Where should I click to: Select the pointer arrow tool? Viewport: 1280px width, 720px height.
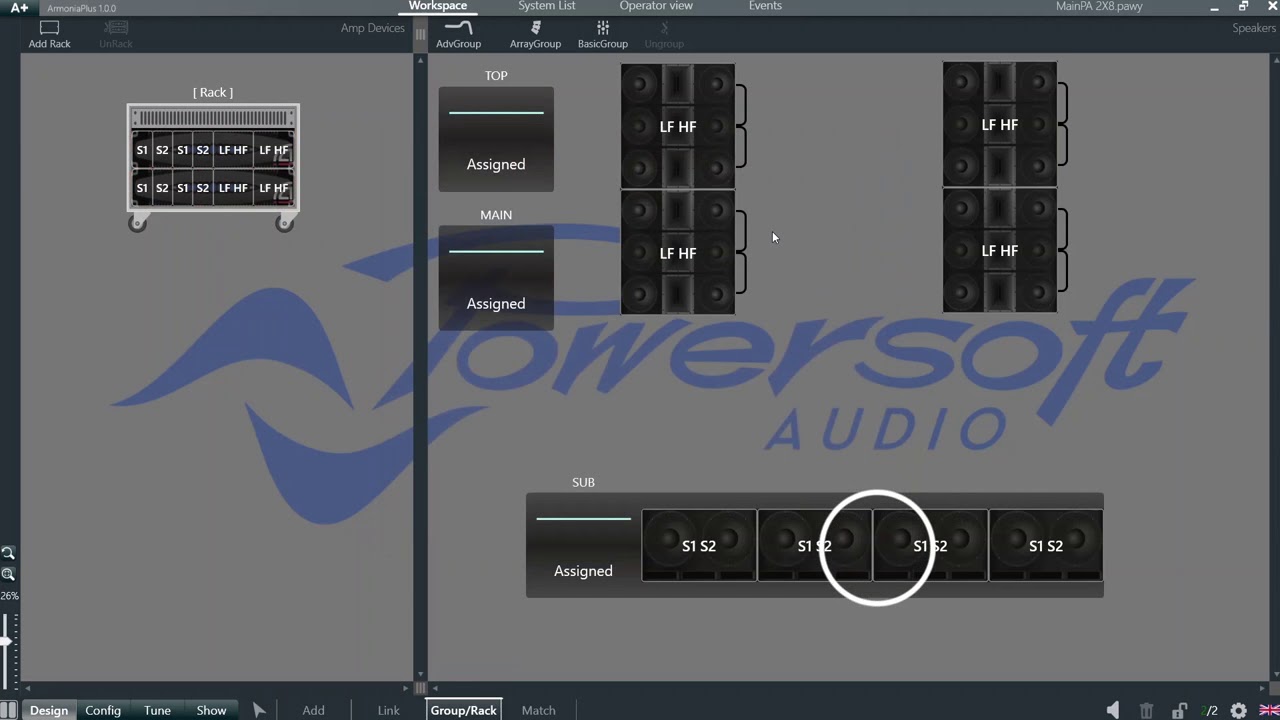coord(259,710)
